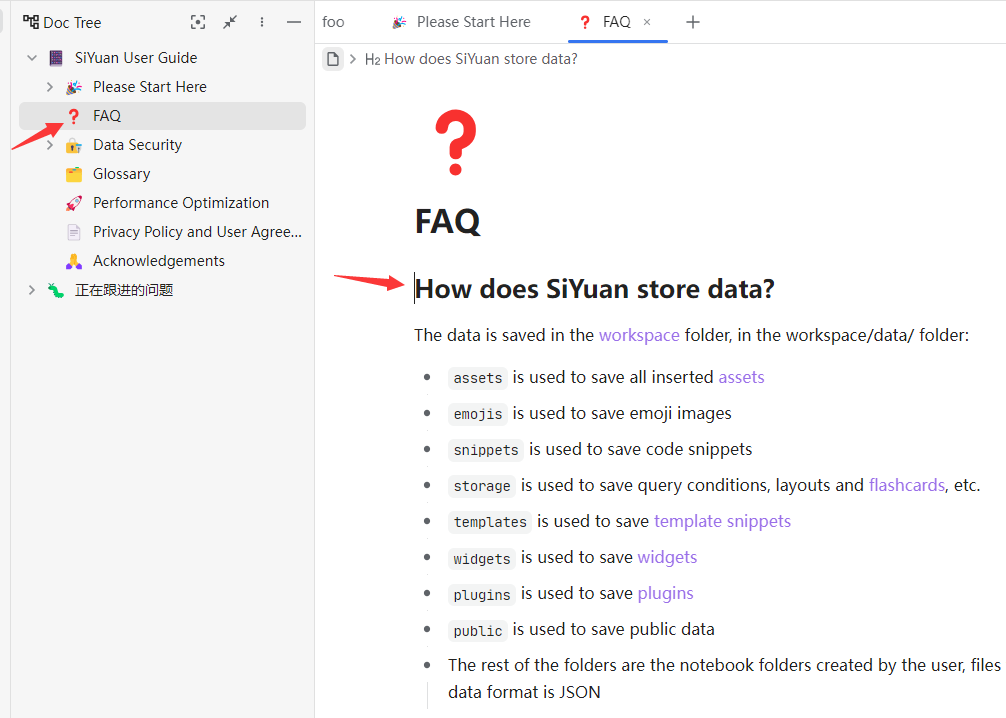Open Performance Optimization document

(x=181, y=203)
